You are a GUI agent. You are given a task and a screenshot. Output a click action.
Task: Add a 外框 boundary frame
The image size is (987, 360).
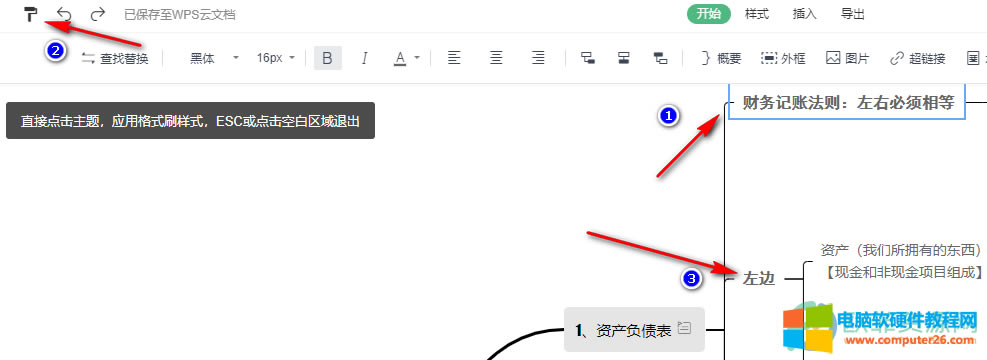tap(783, 59)
